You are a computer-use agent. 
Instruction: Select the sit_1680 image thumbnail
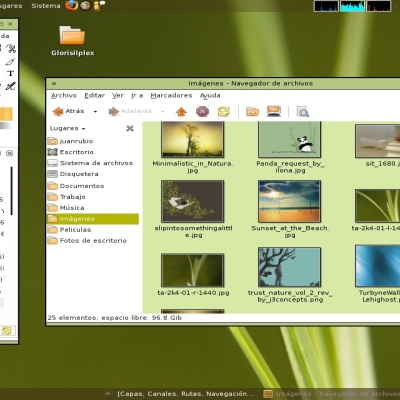click(377, 141)
